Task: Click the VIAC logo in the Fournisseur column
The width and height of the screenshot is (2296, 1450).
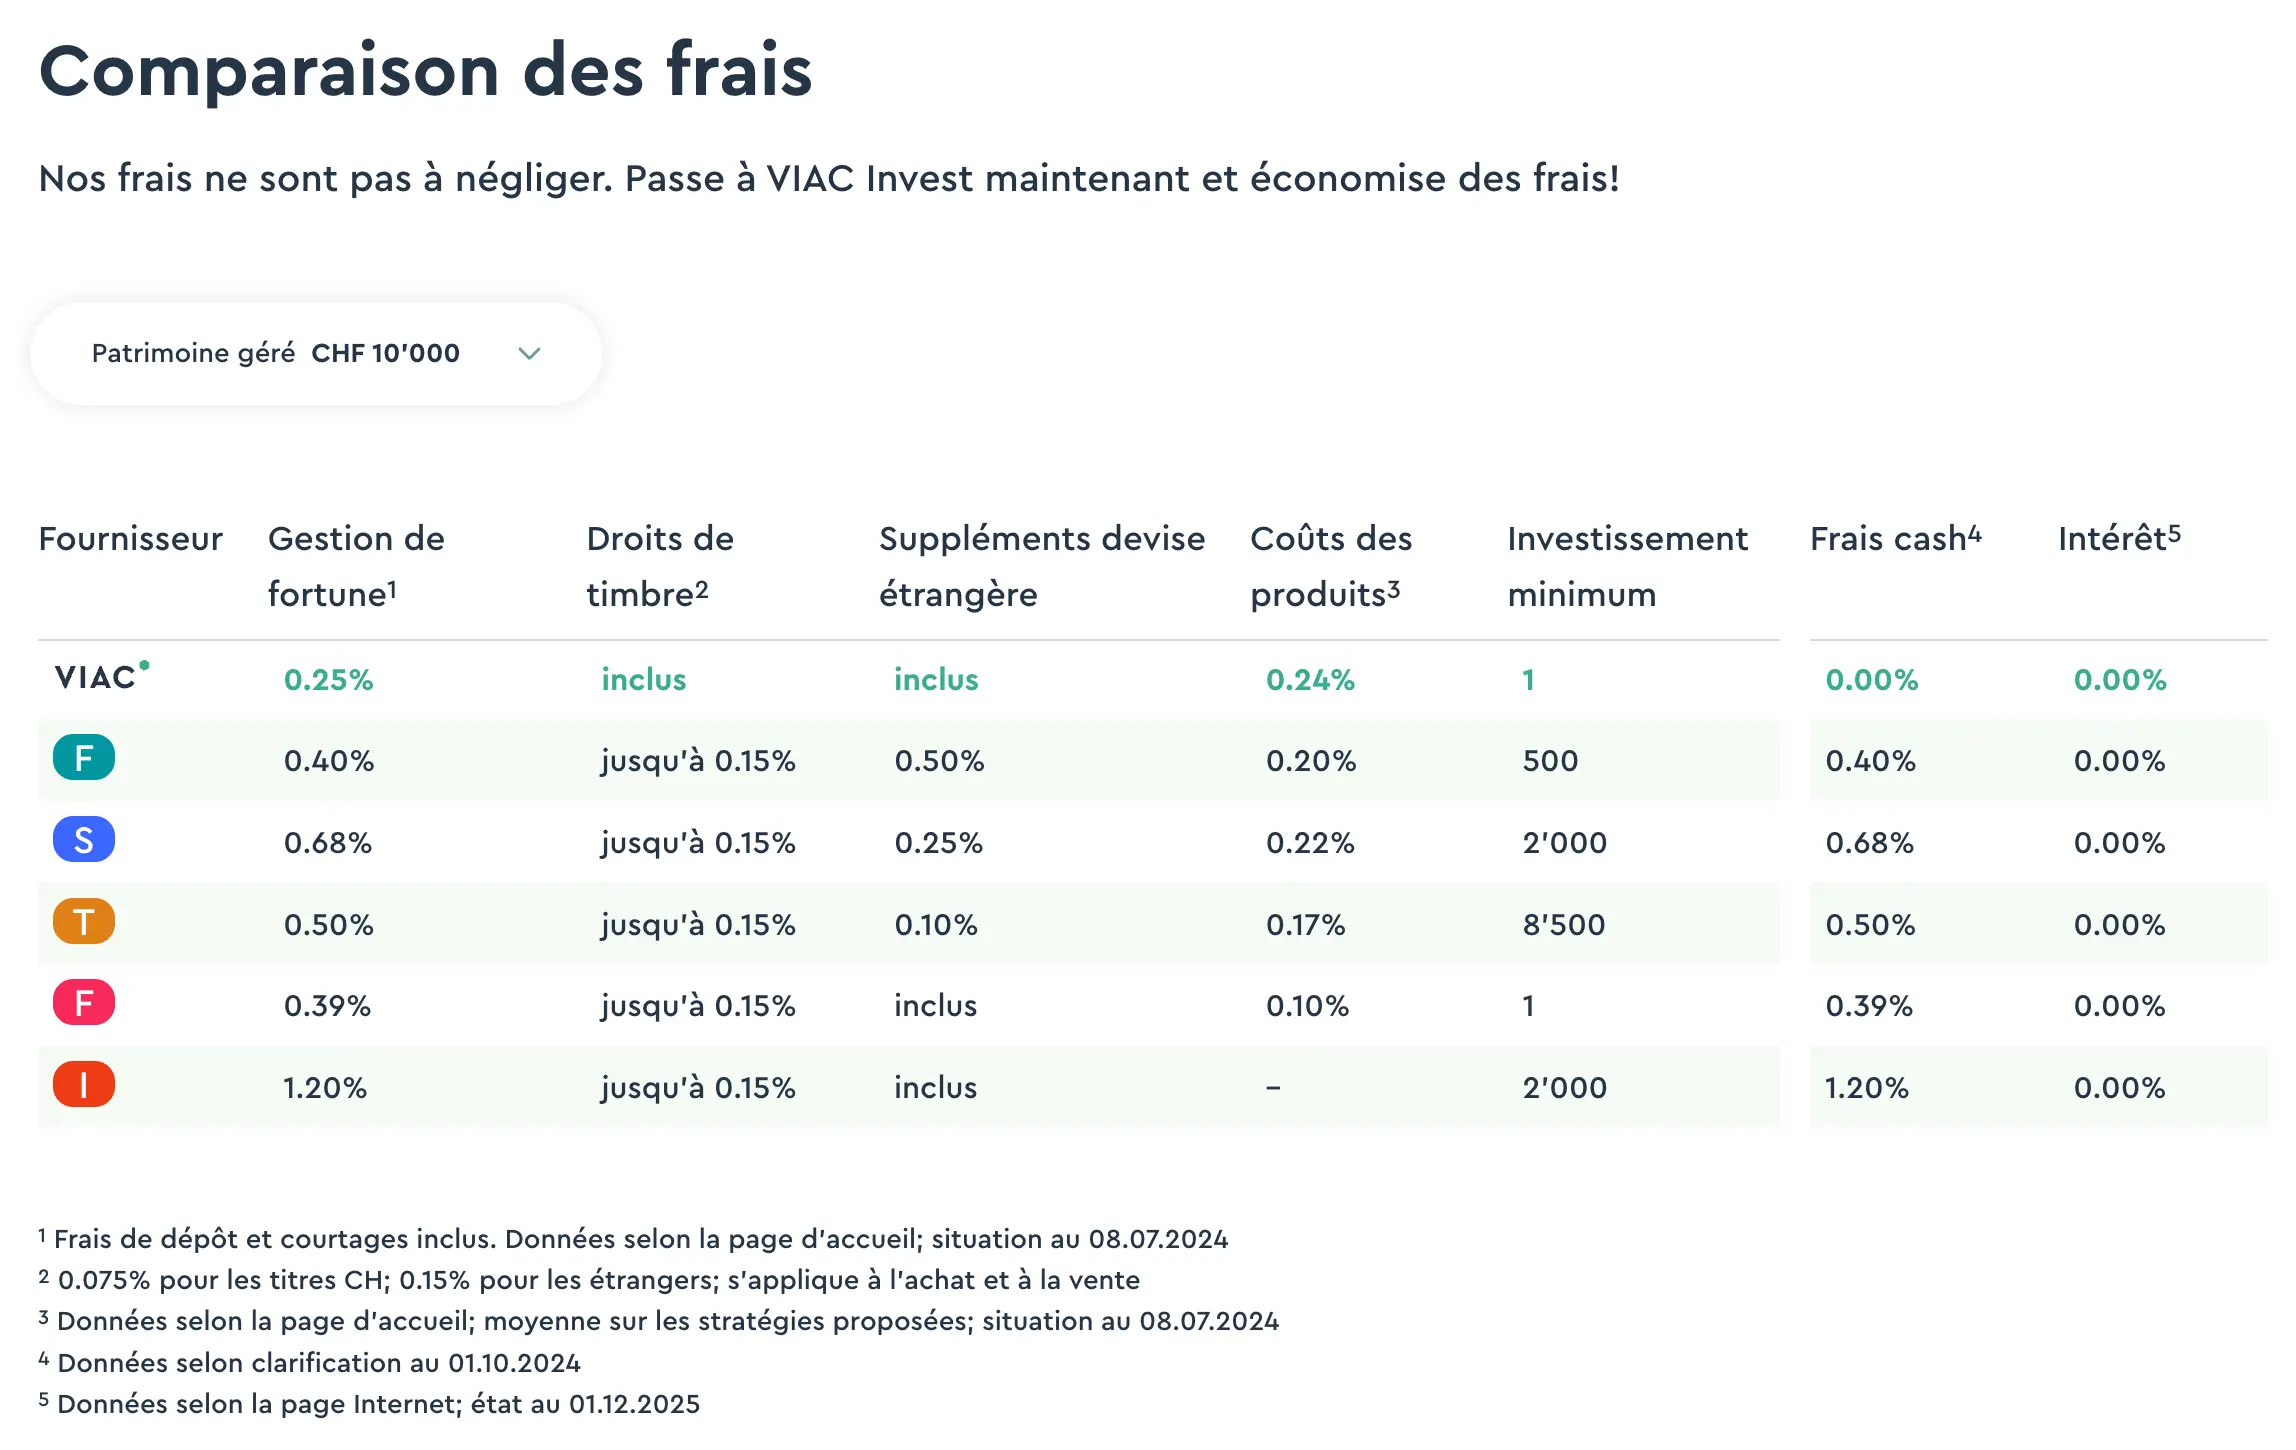Action: click(x=97, y=678)
